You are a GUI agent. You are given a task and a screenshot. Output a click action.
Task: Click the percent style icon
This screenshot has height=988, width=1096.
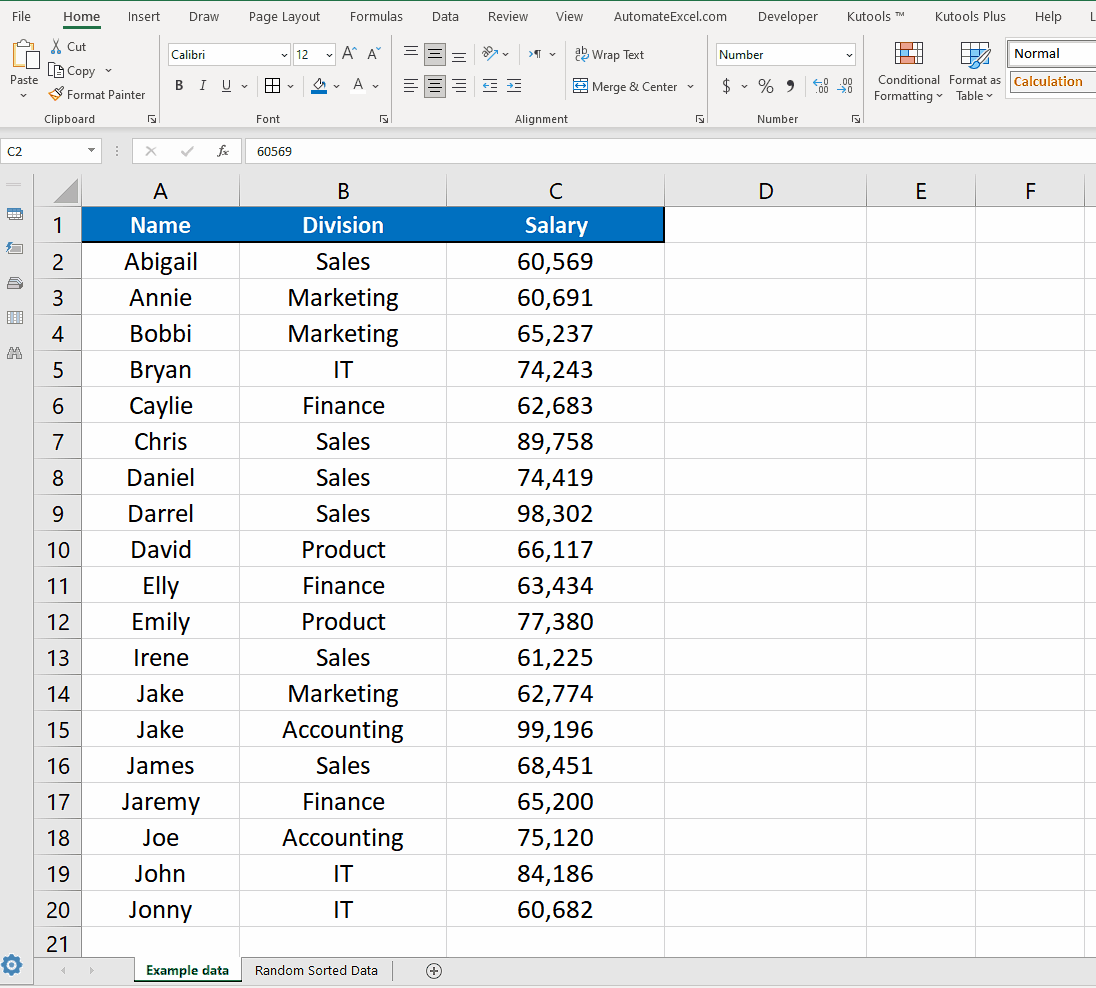(766, 86)
